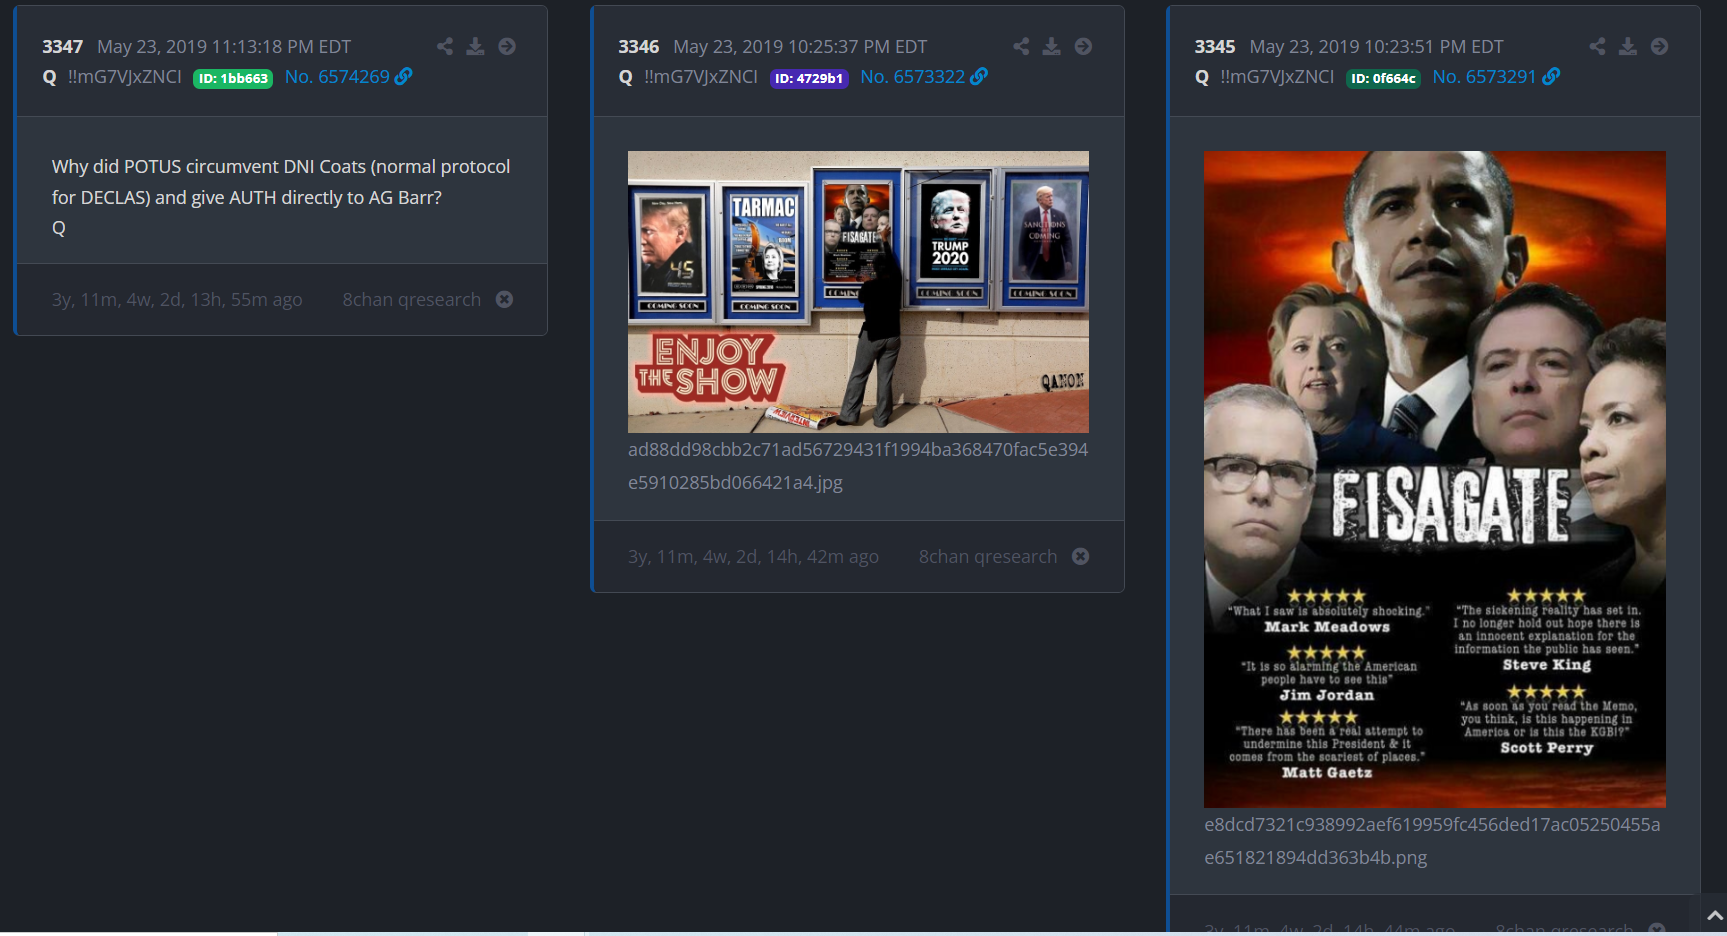This screenshot has width=1727, height=936.
Task: Click chain icon next to No. 6574269
Action: [403, 76]
